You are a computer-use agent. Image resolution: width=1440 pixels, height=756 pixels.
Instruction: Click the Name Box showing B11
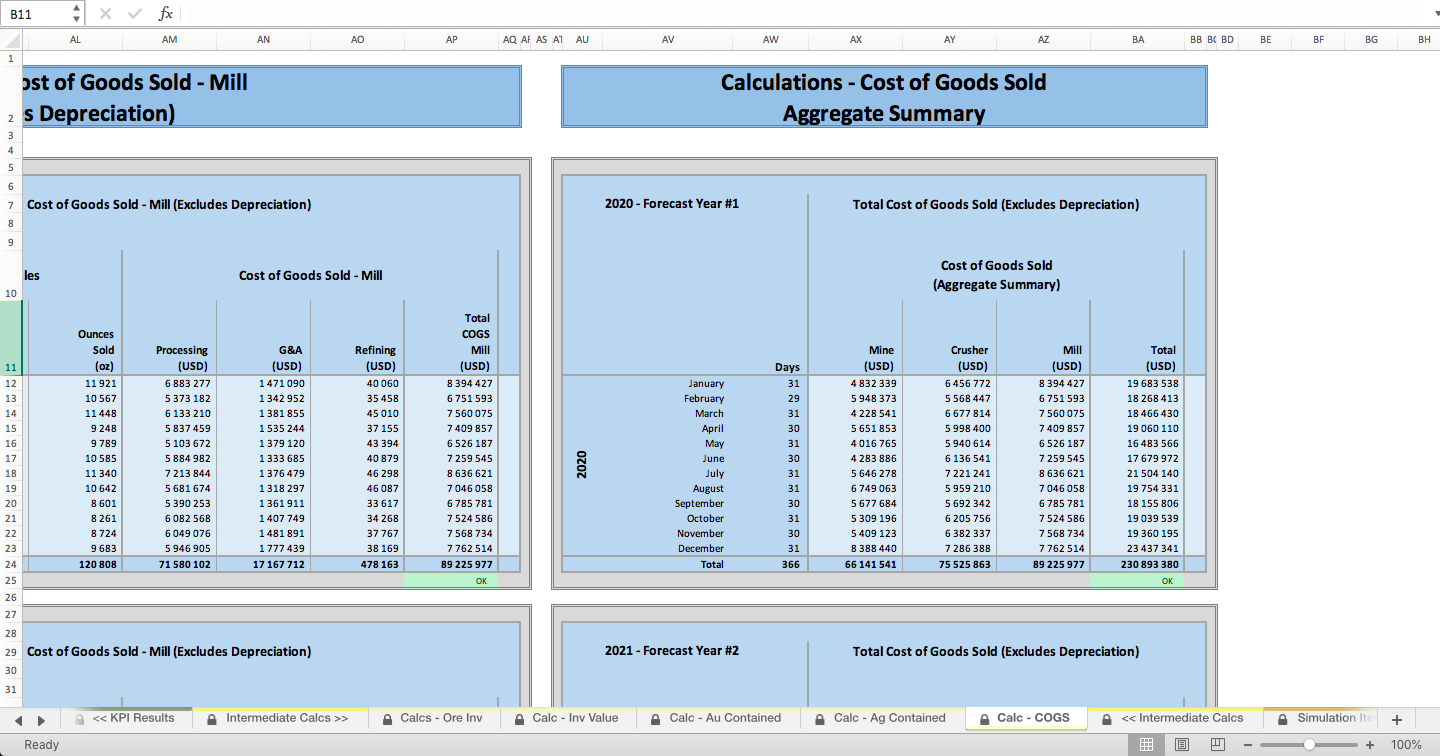pos(36,14)
